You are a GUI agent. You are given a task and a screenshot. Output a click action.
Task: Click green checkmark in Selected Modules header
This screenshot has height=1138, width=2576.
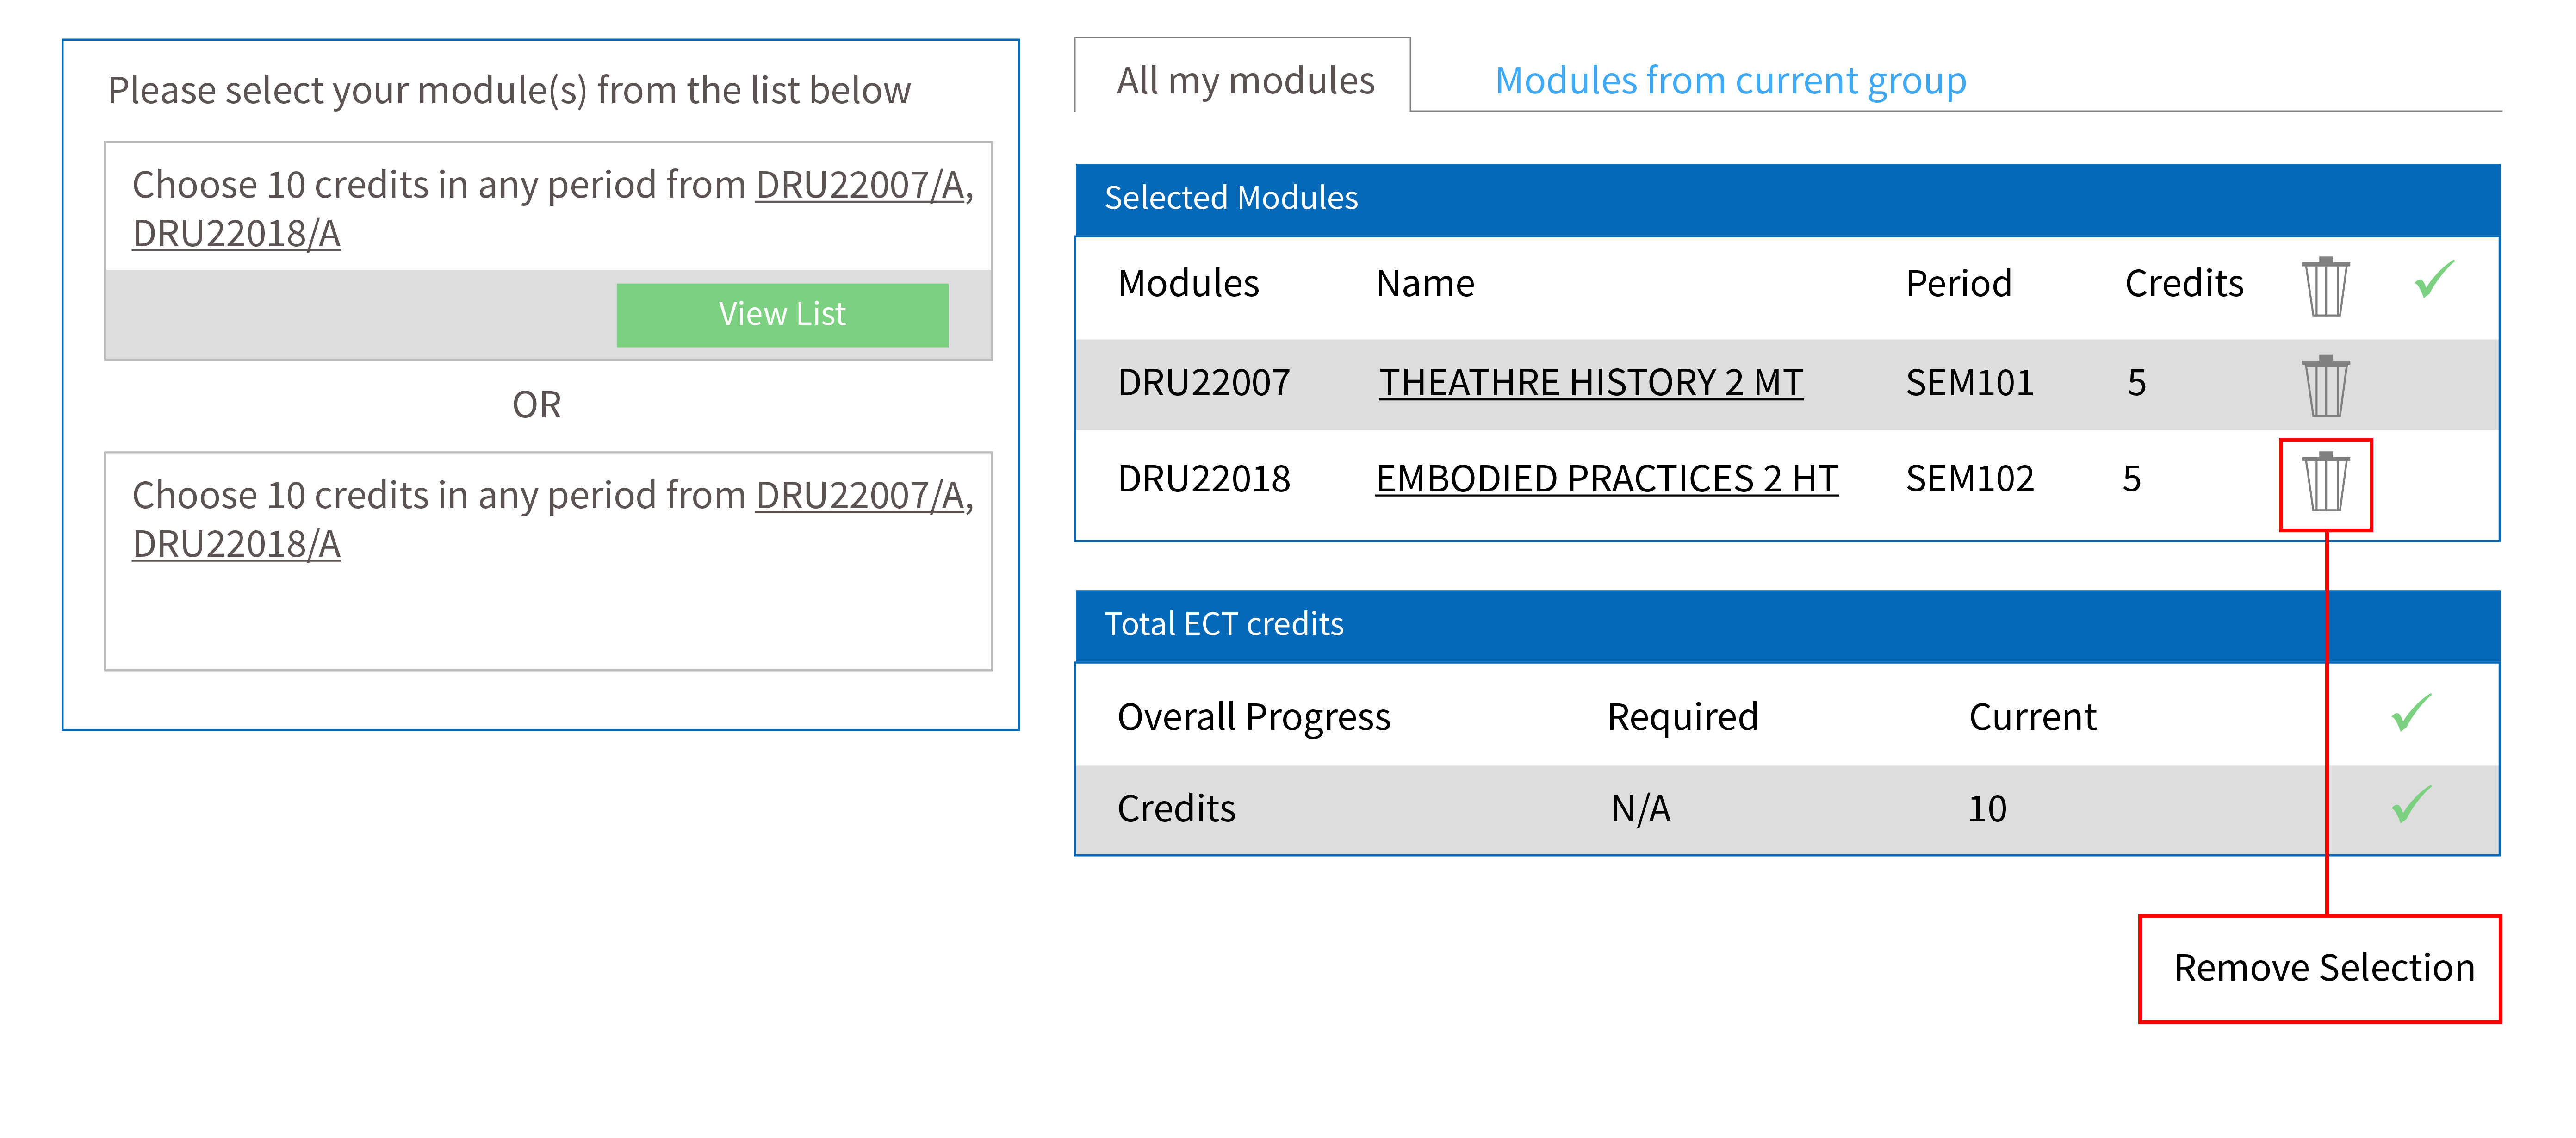click(2433, 280)
